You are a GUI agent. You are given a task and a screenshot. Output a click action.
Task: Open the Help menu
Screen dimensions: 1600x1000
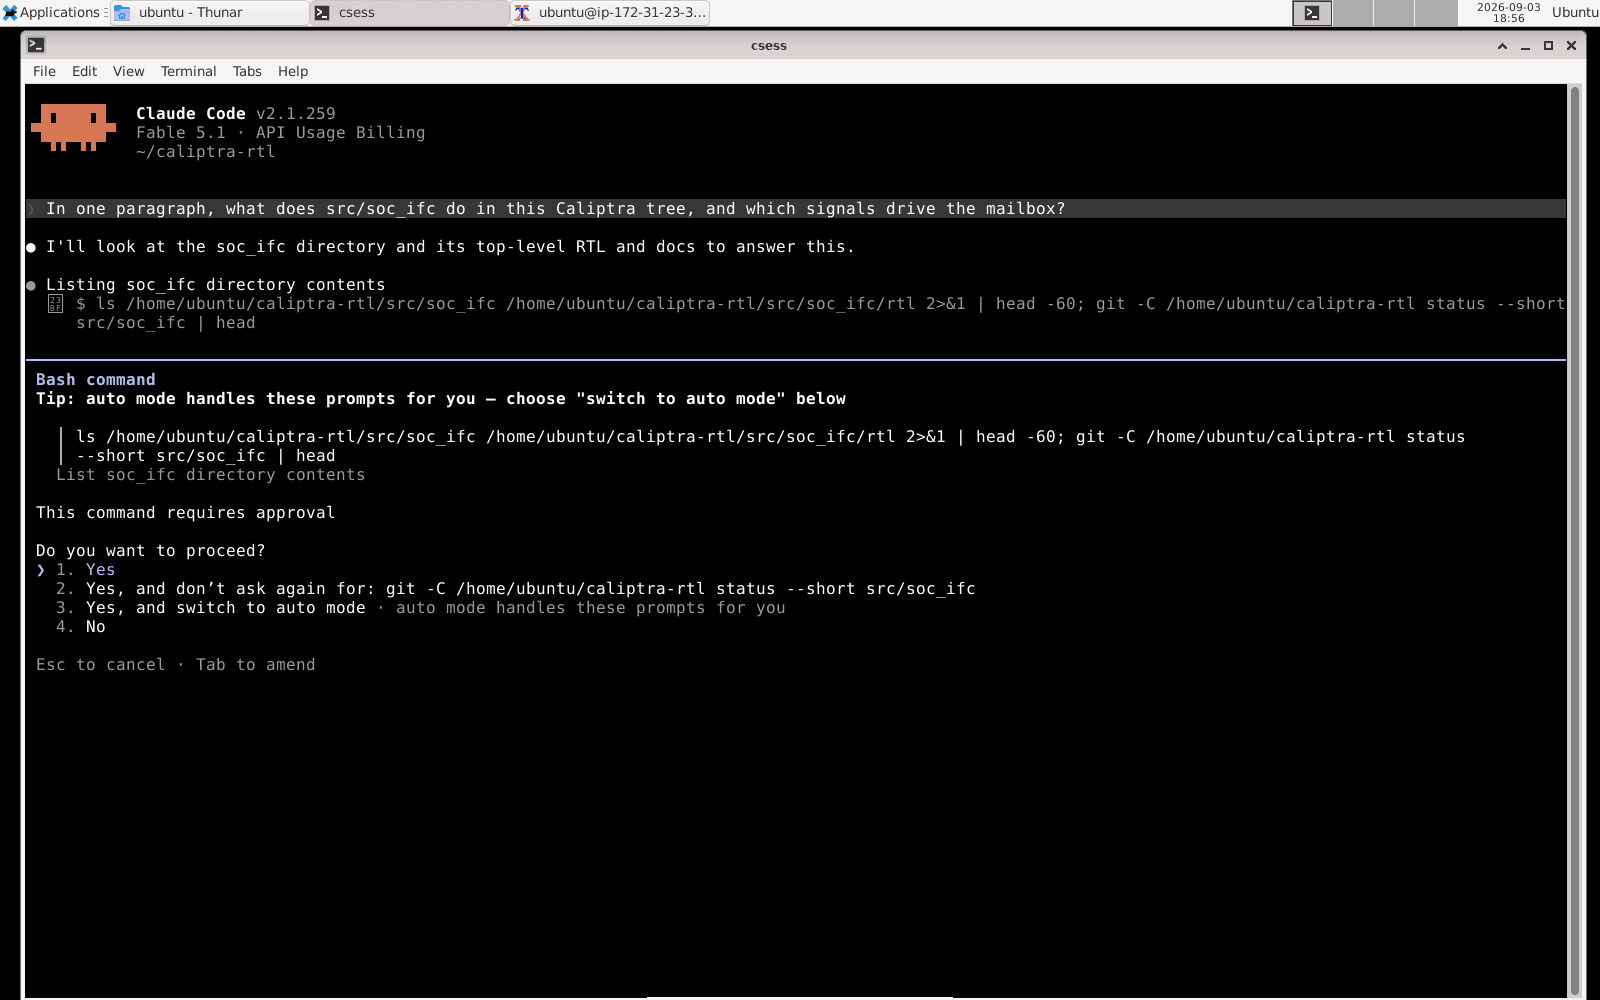(293, 71)
